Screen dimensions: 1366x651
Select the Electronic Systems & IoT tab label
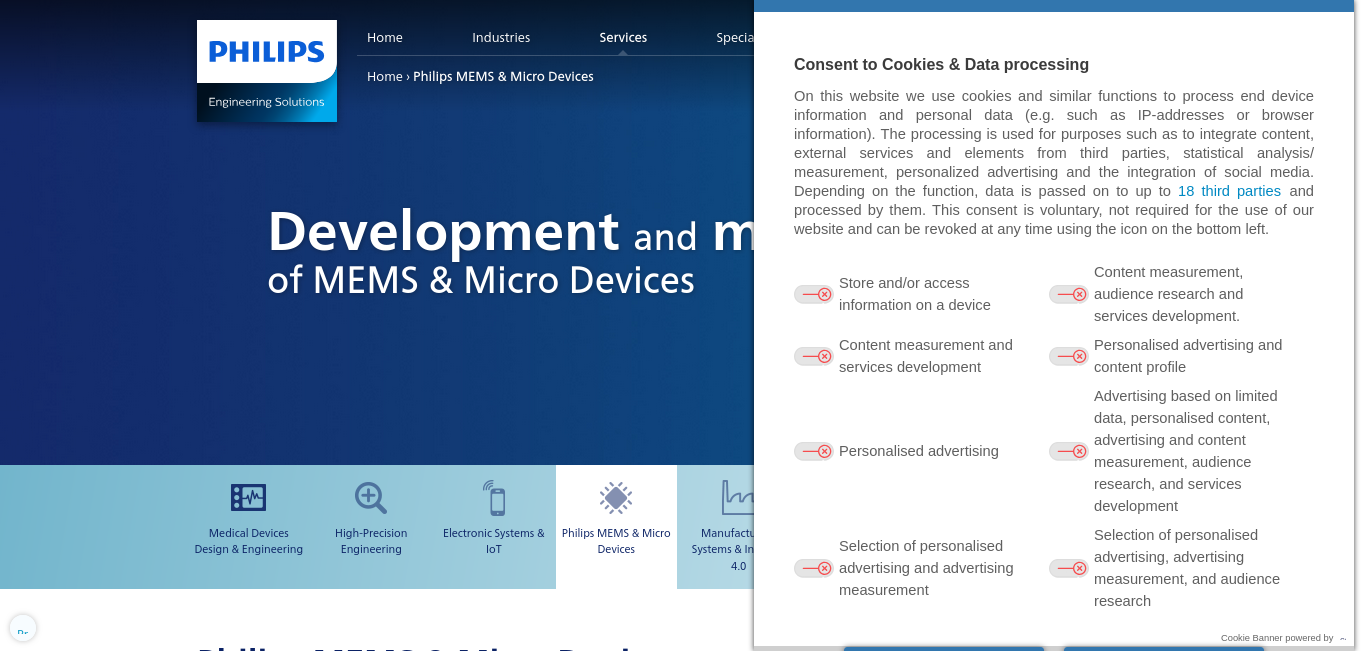(x=494, y=541)
